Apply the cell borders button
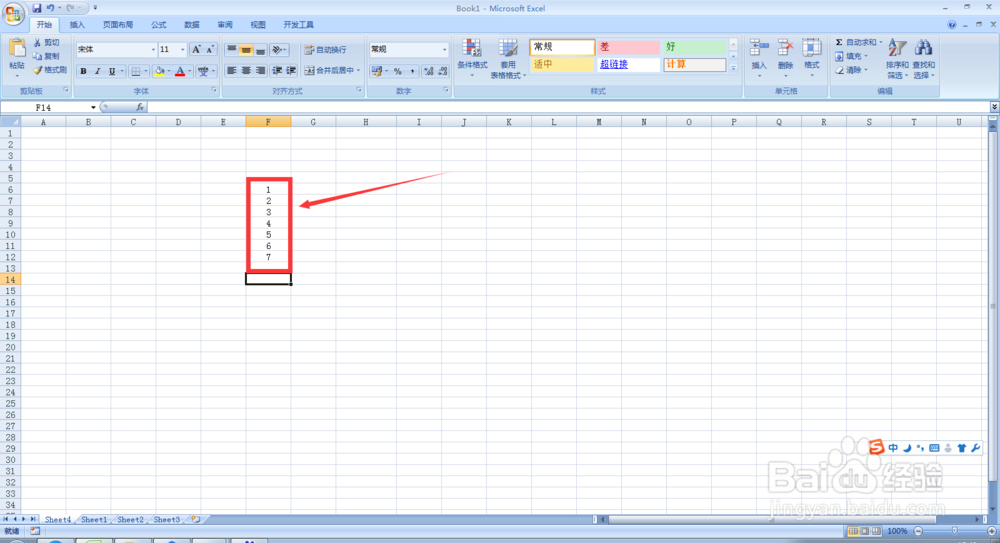Image resolution: width=1000 pixels, height=543 pixels. point(135,71)
